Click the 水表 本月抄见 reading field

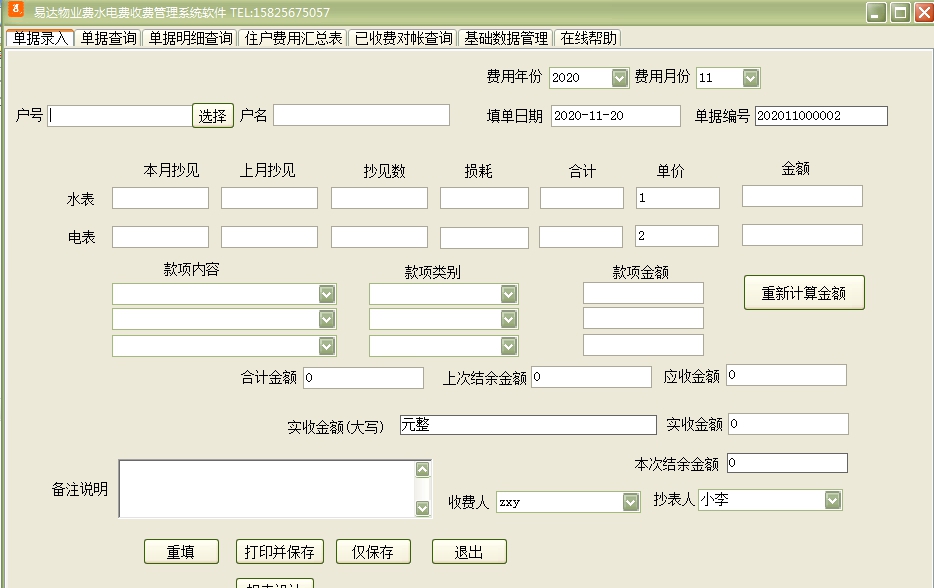tap(160, 197)
